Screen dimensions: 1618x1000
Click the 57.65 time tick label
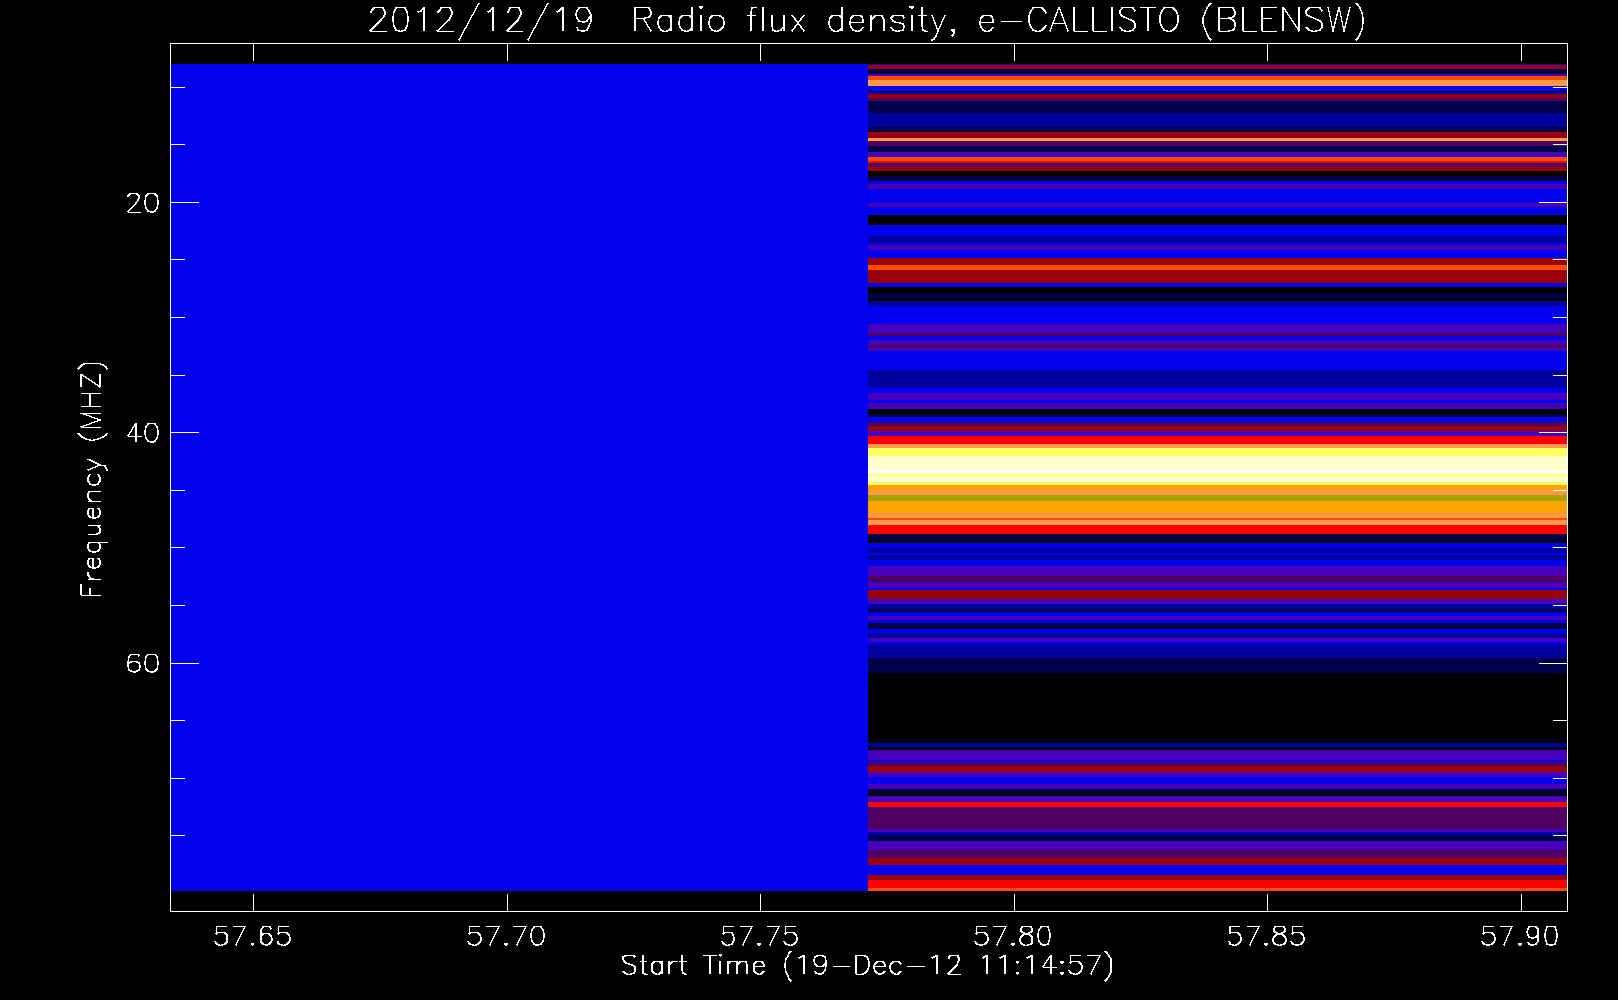253,936
